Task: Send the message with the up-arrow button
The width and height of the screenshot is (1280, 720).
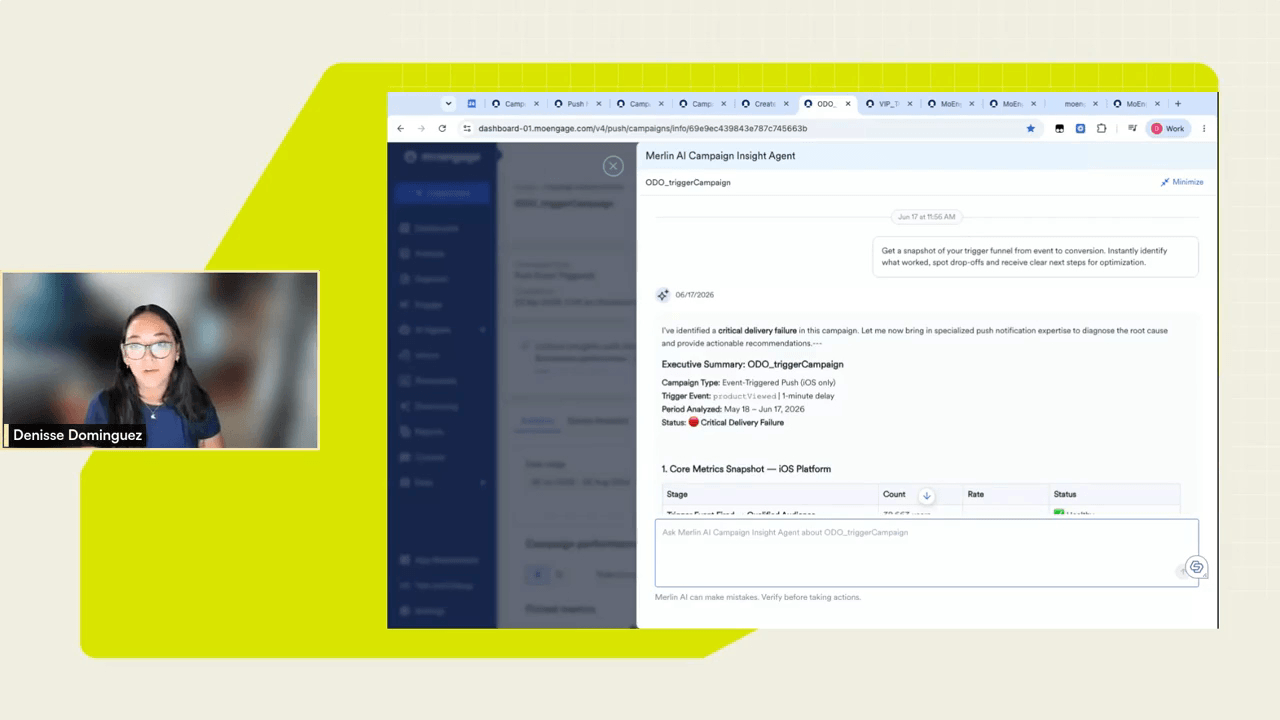Action: [1183, 571]
